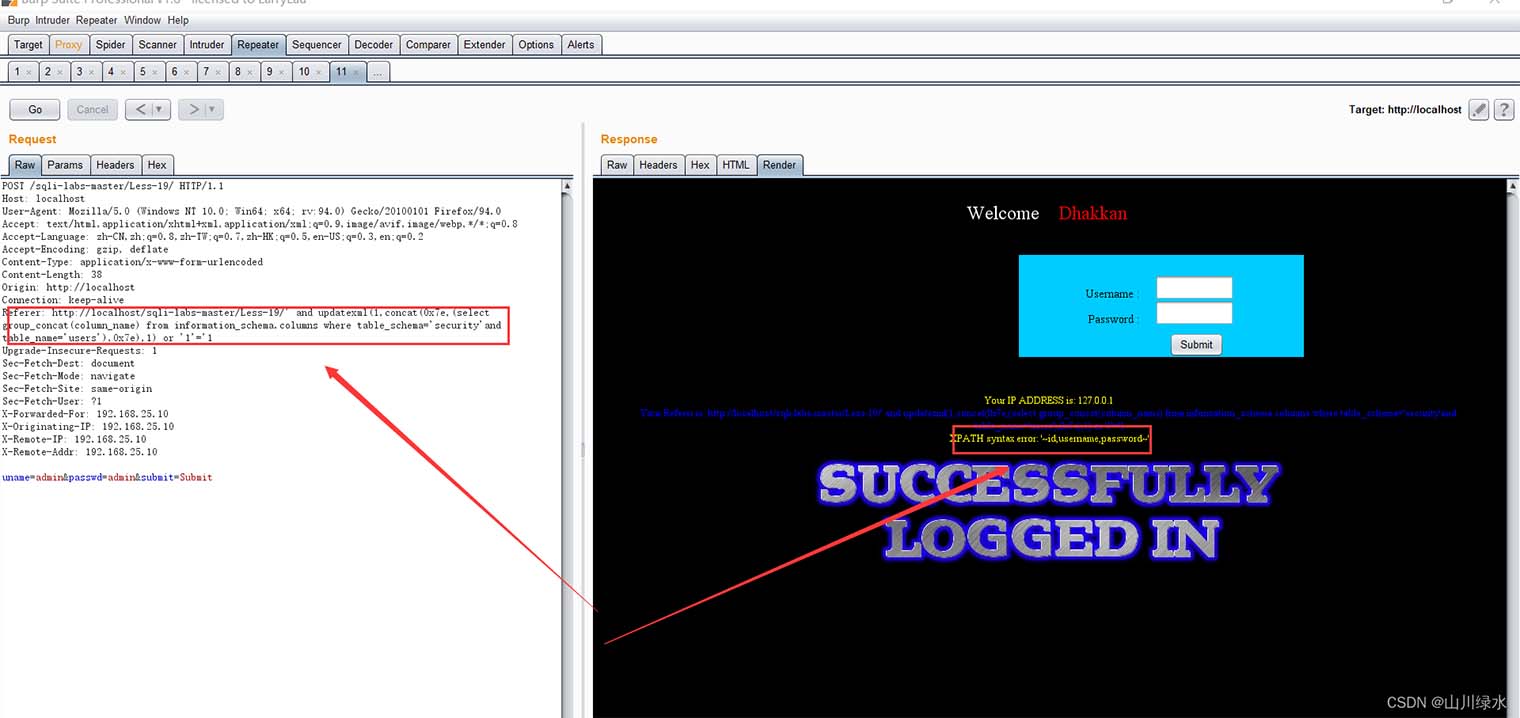
Task: Switch to the Scanner tool tab
Action: click(x=158, y=44)
